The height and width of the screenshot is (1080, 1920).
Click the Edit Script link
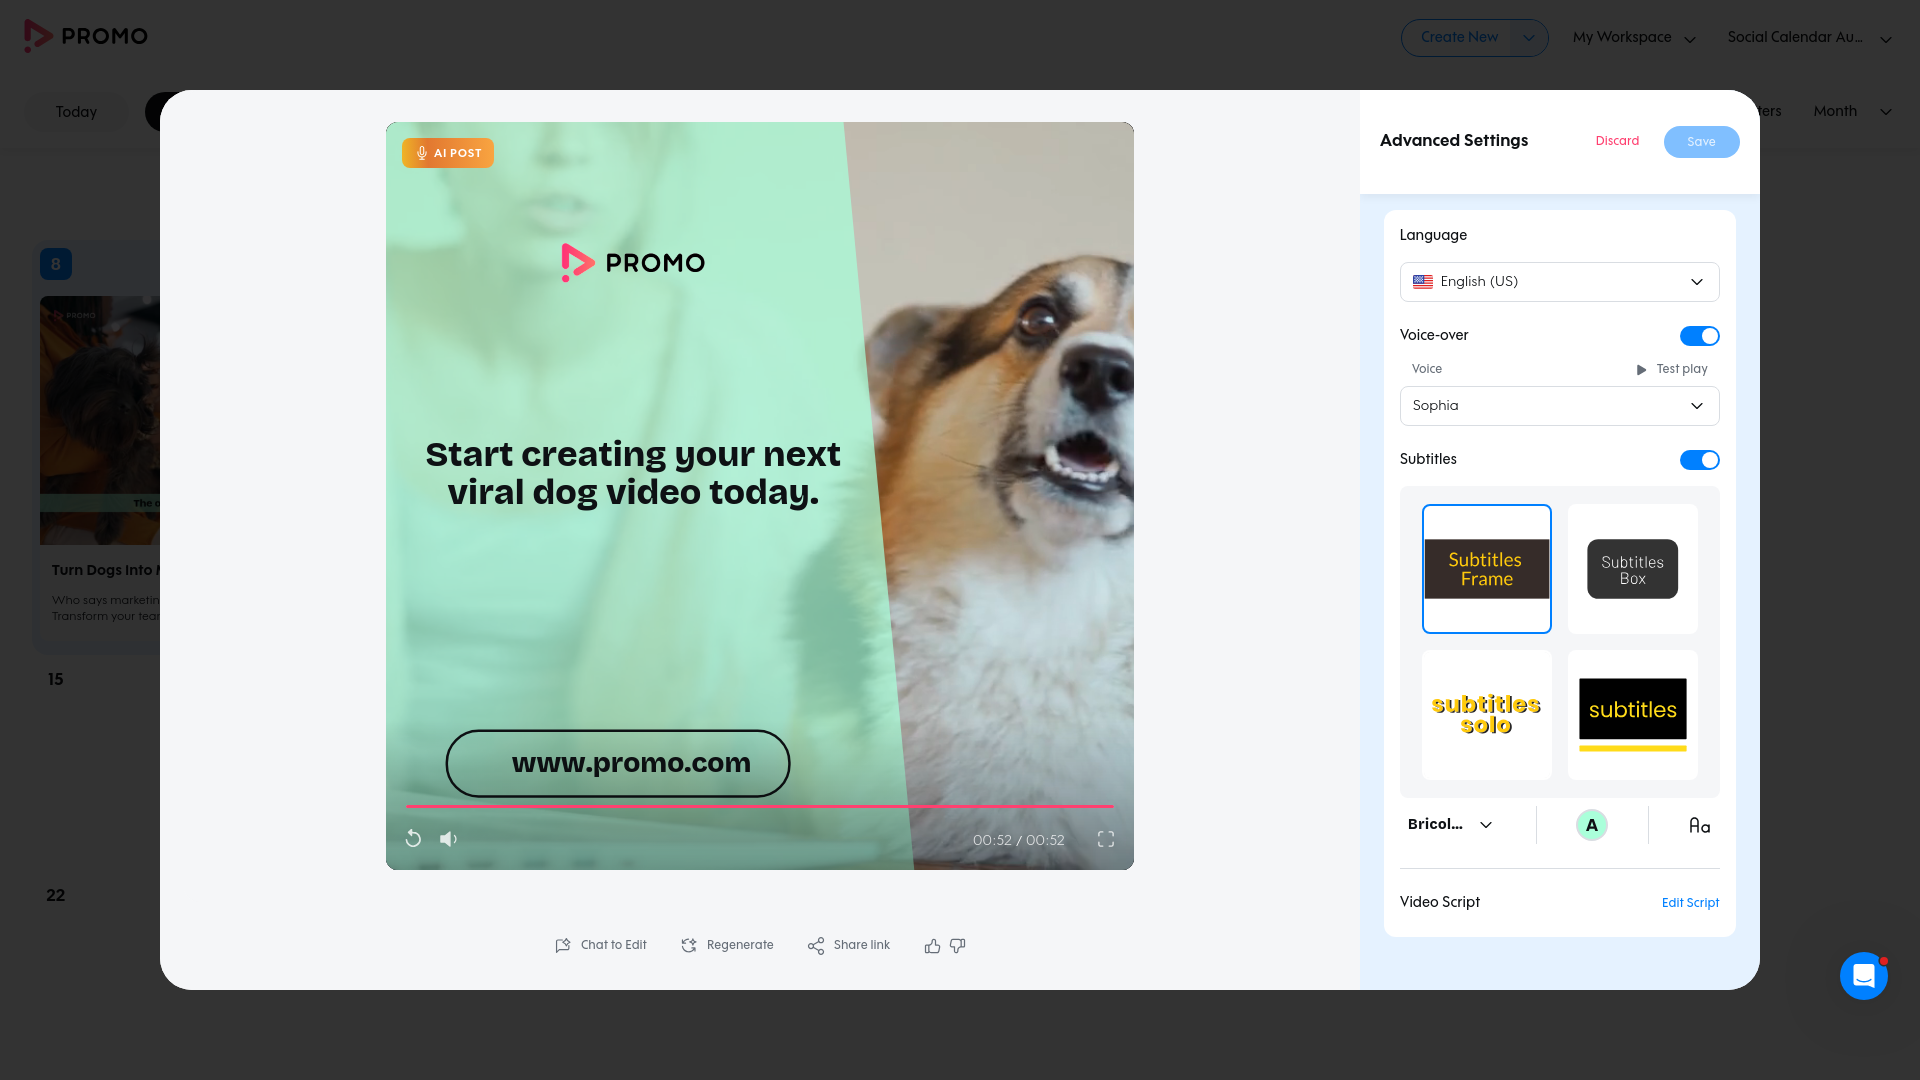point(1690,903)
